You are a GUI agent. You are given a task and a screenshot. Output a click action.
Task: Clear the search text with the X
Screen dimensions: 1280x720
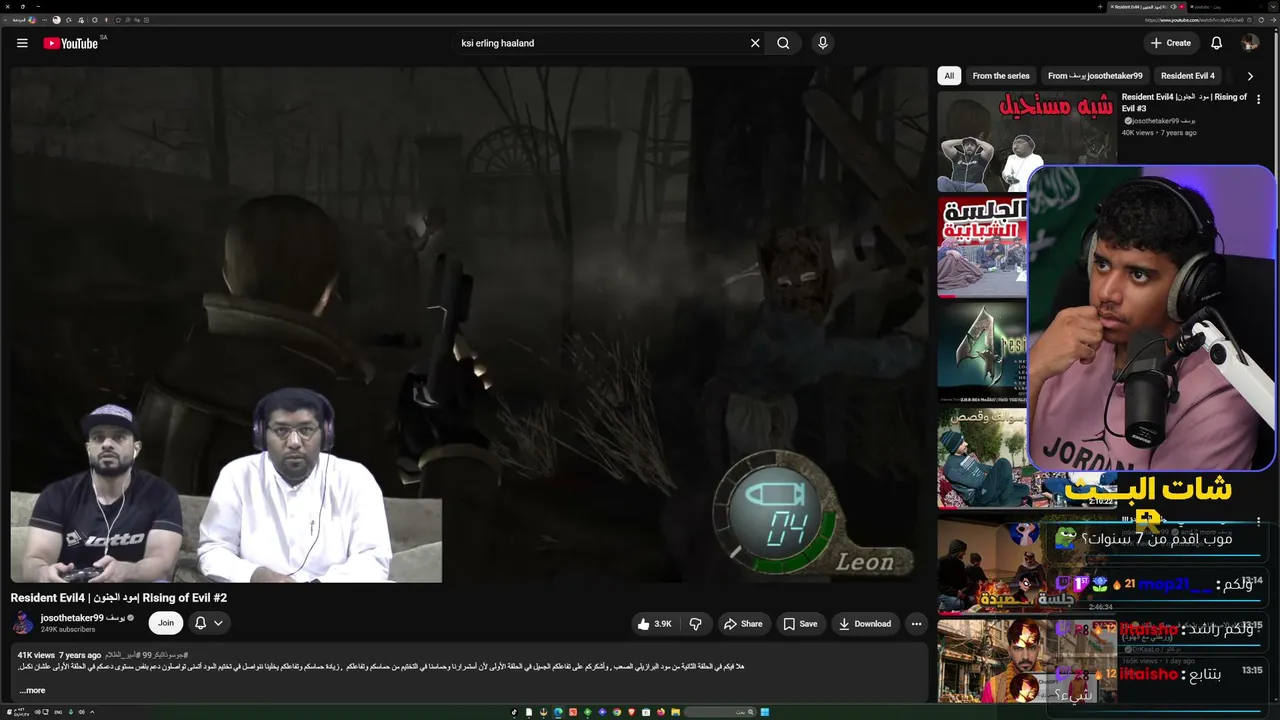755,43
